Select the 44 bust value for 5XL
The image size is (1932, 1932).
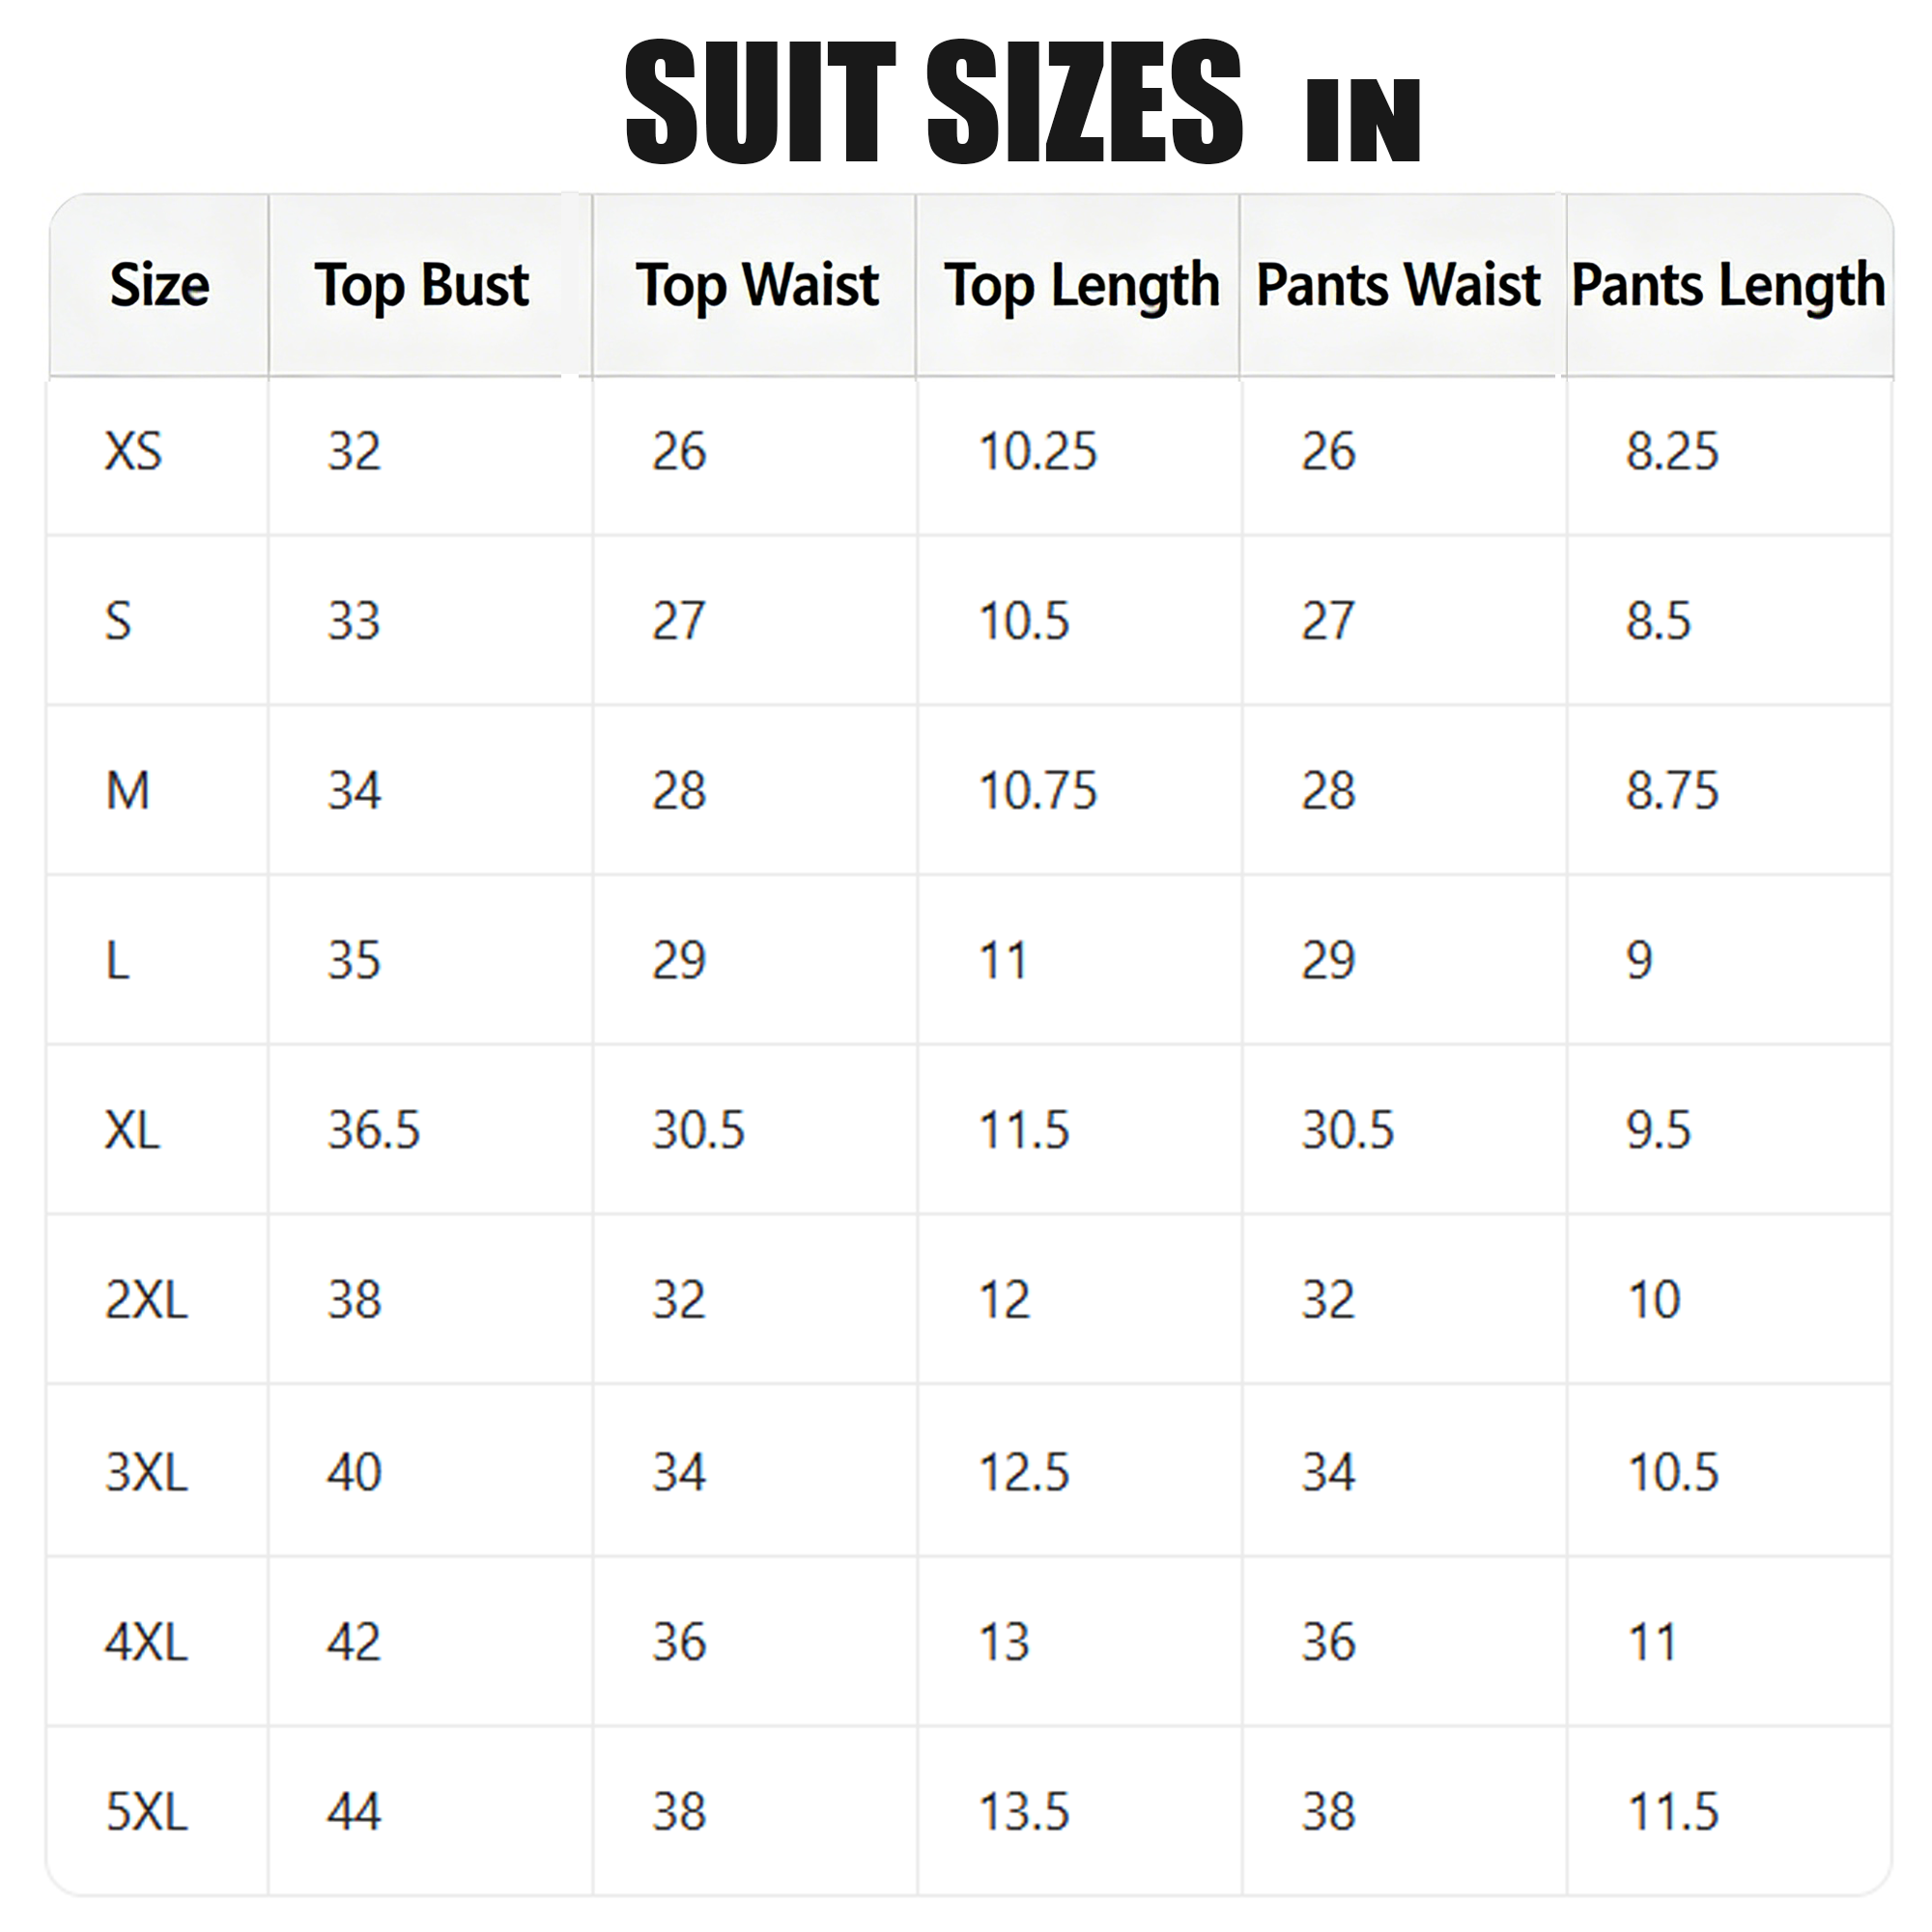click(x=354, y=1812)
